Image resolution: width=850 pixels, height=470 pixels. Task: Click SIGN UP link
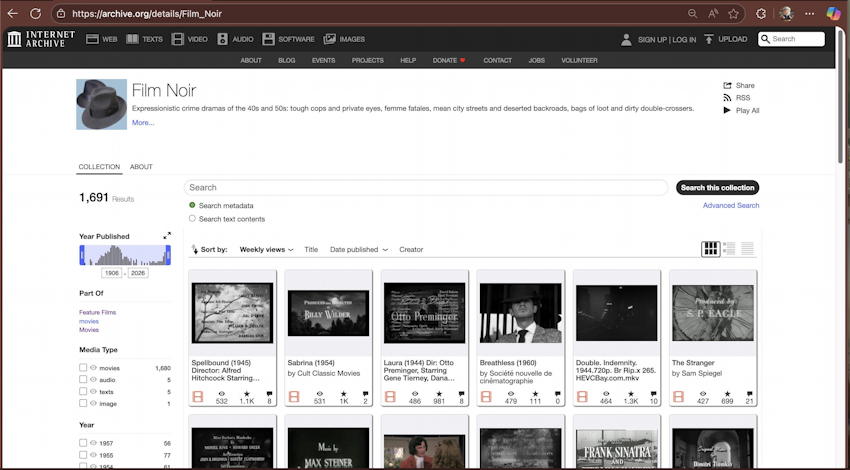click(653, 40)
